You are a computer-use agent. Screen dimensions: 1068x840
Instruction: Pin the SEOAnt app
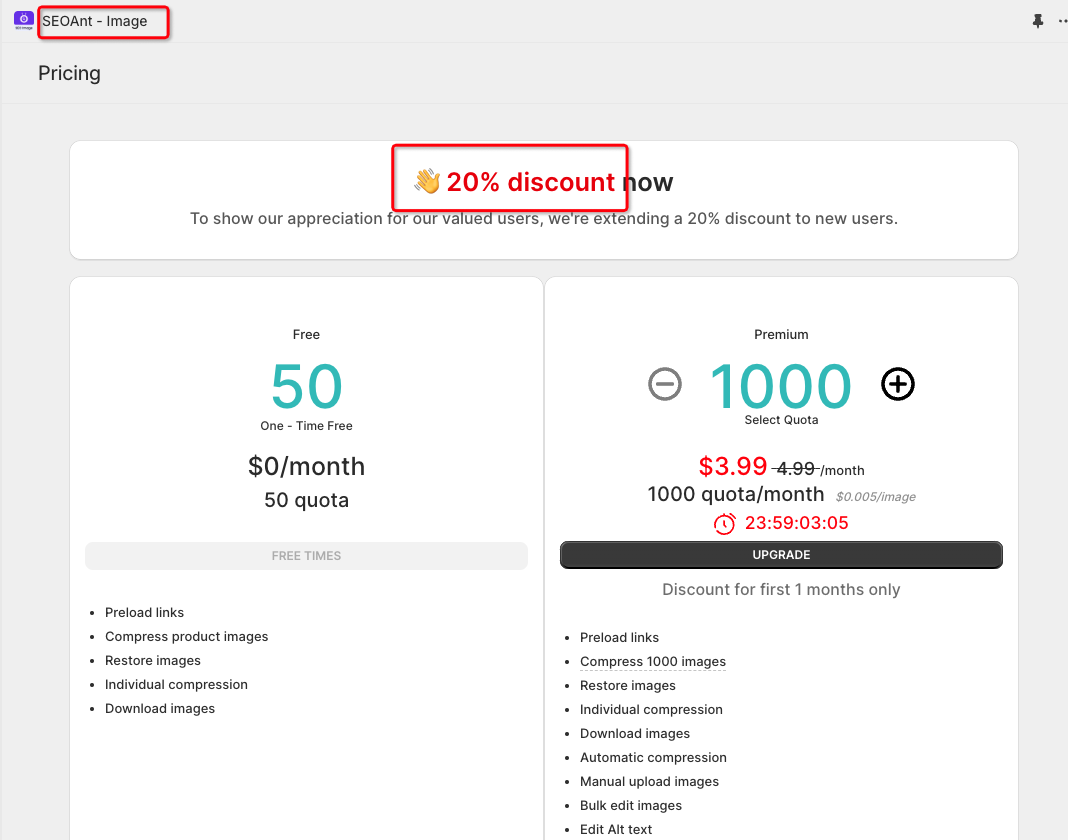tap(1038, 21)
